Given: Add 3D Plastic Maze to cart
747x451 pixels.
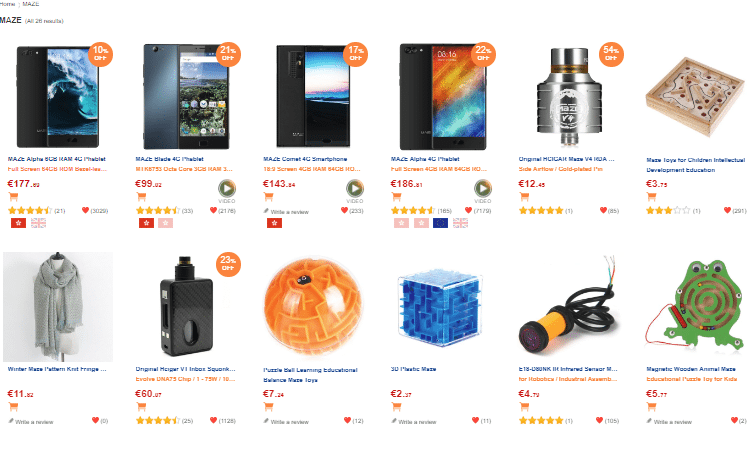Looking at the screenshot, I should (x=396, y=407).
